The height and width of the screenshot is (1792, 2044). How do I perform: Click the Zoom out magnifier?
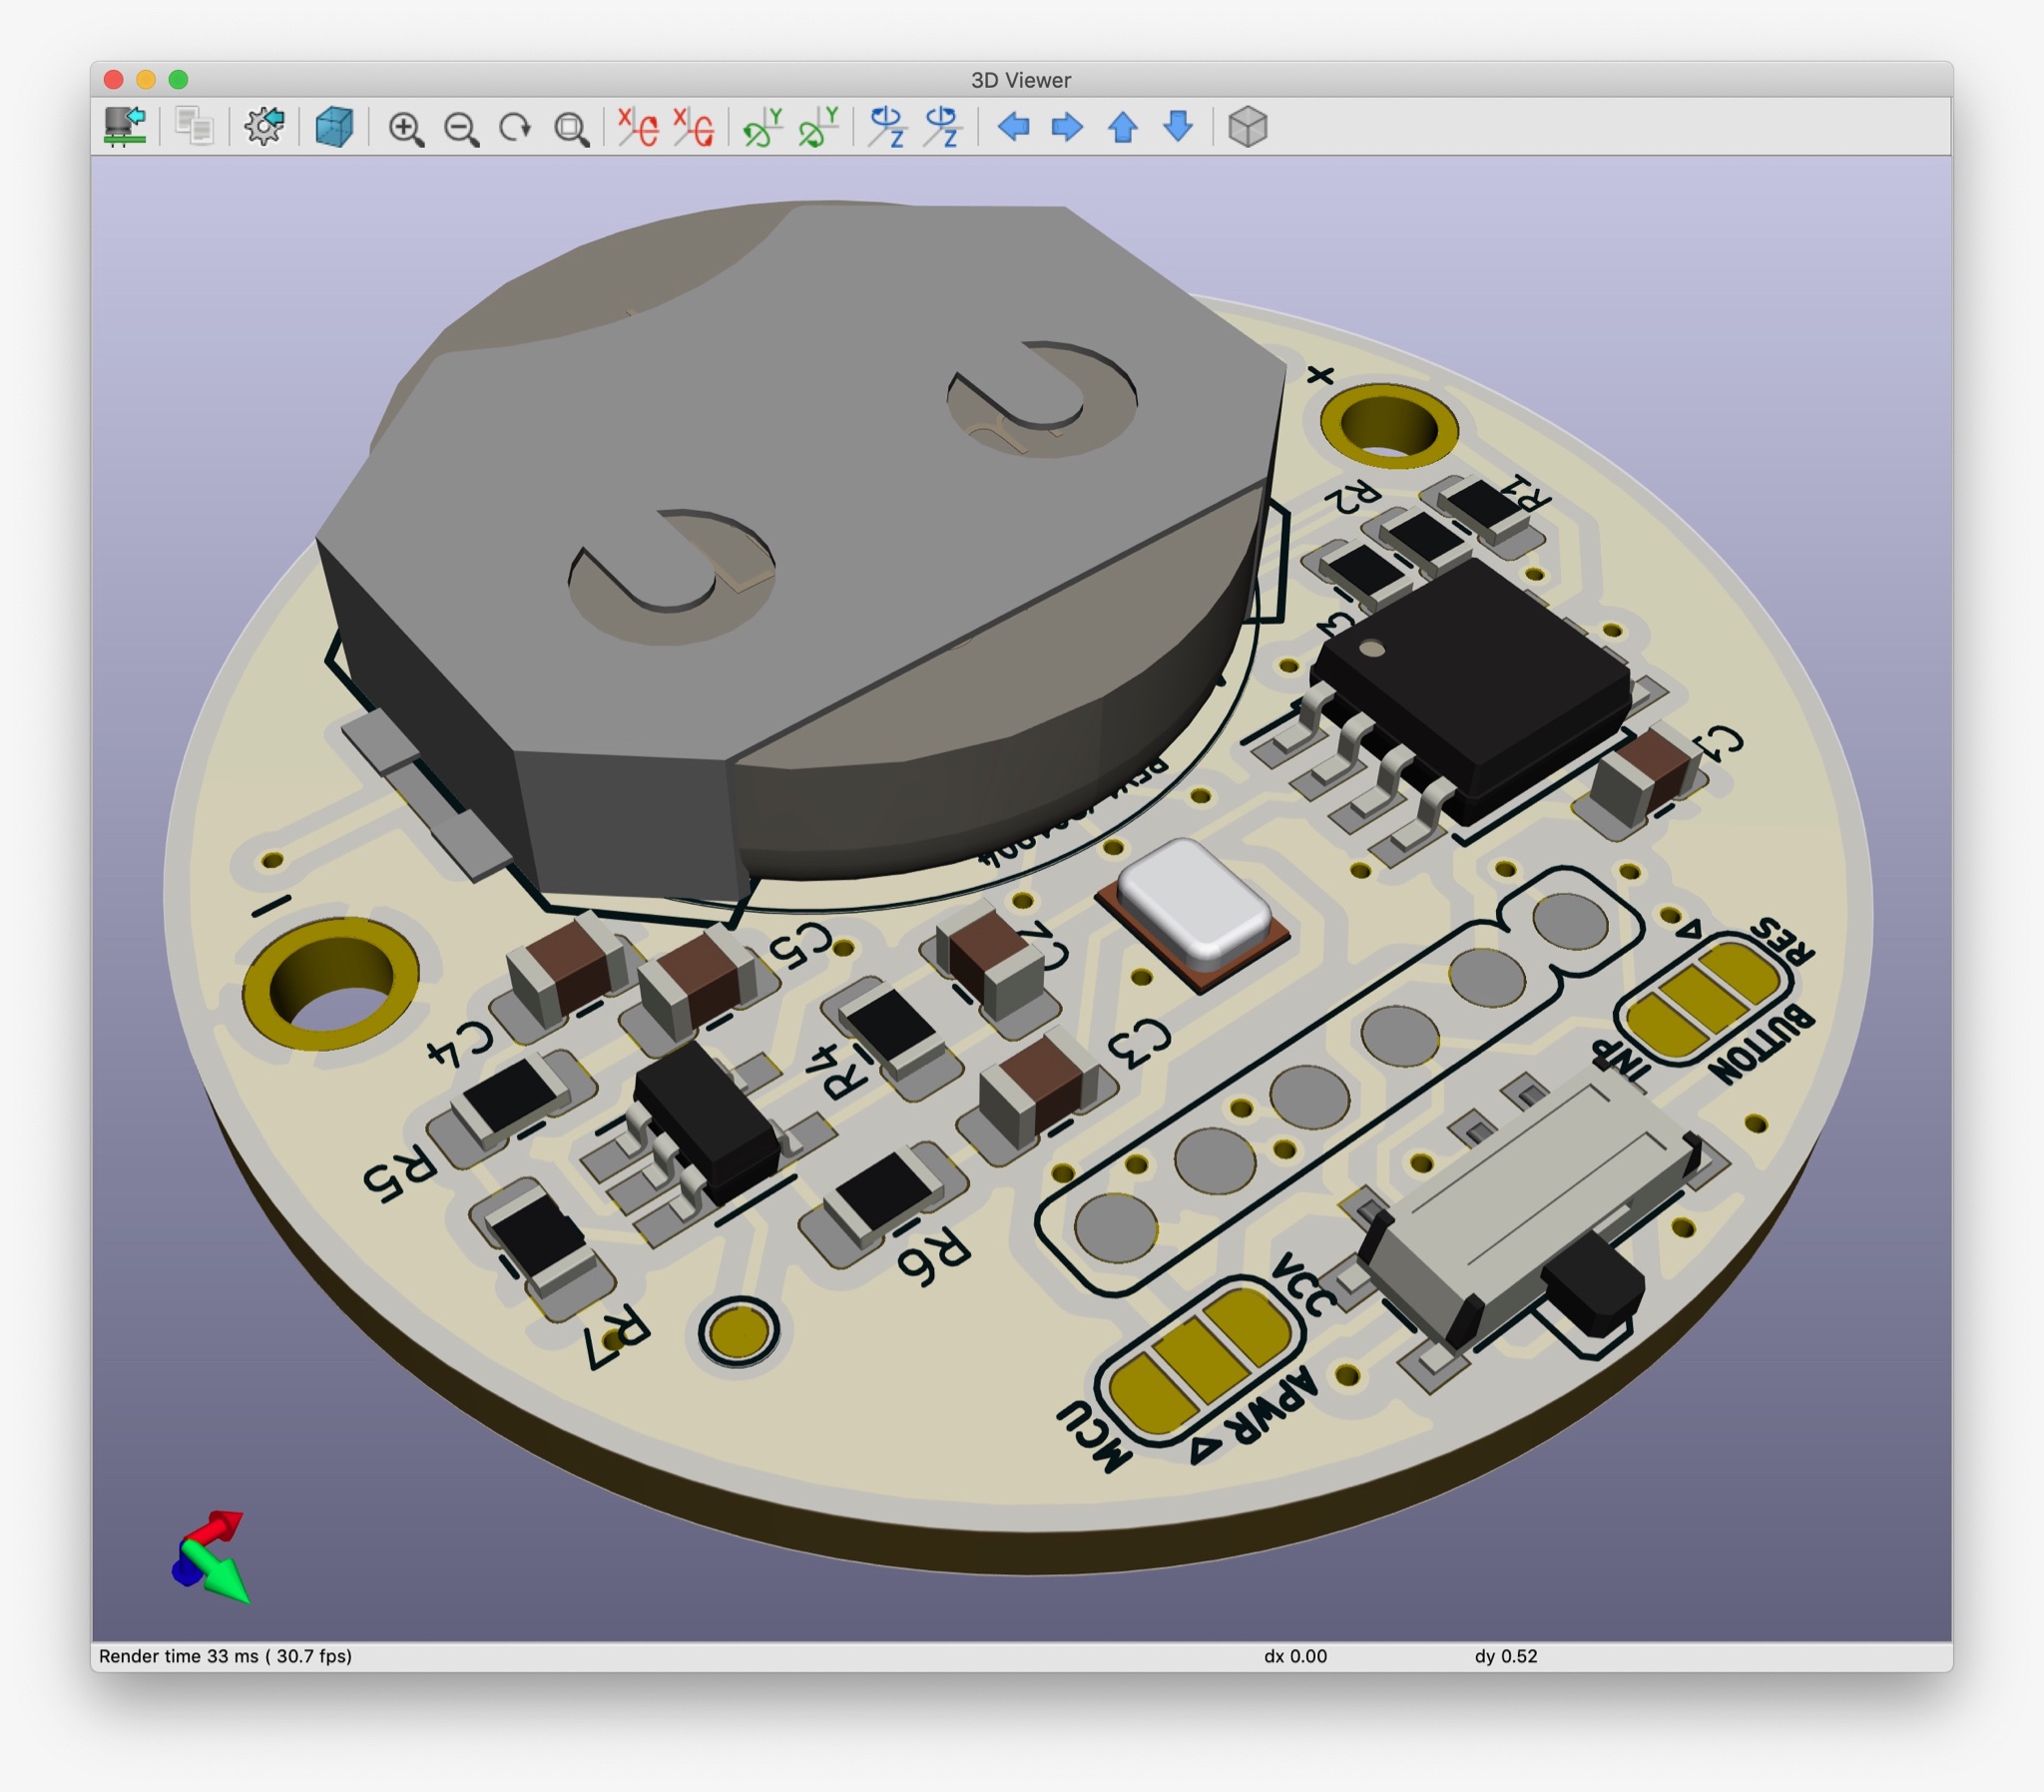point(461,128)
